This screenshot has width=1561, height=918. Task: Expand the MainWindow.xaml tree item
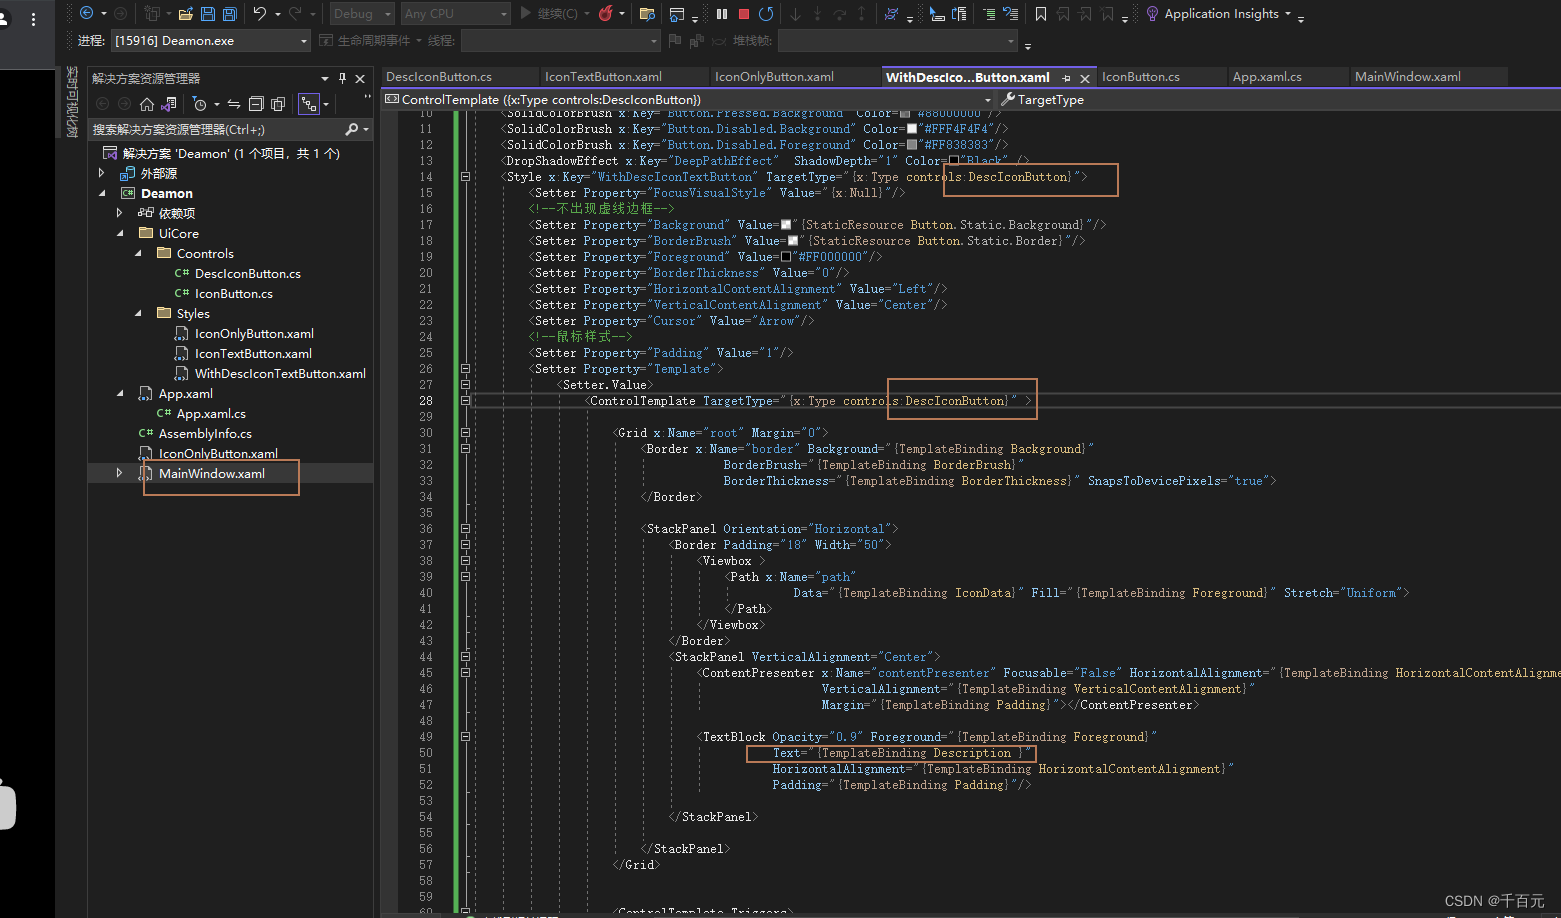pos(119,472)
